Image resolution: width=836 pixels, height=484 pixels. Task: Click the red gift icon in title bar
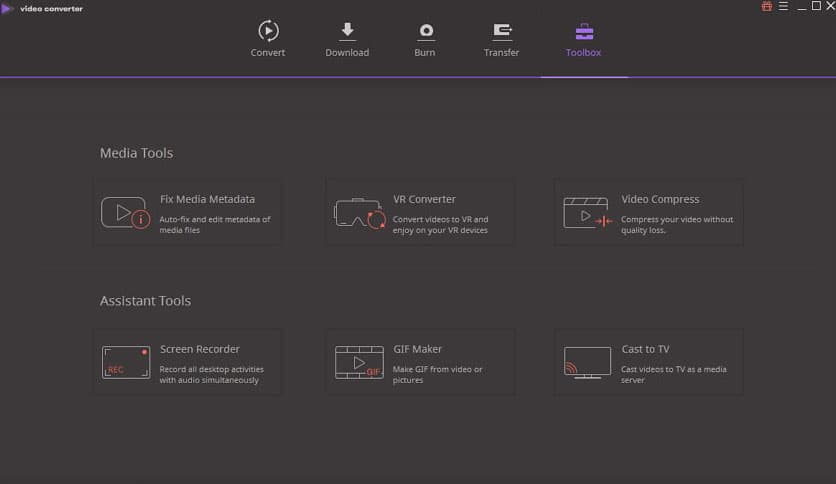(767, 6)
